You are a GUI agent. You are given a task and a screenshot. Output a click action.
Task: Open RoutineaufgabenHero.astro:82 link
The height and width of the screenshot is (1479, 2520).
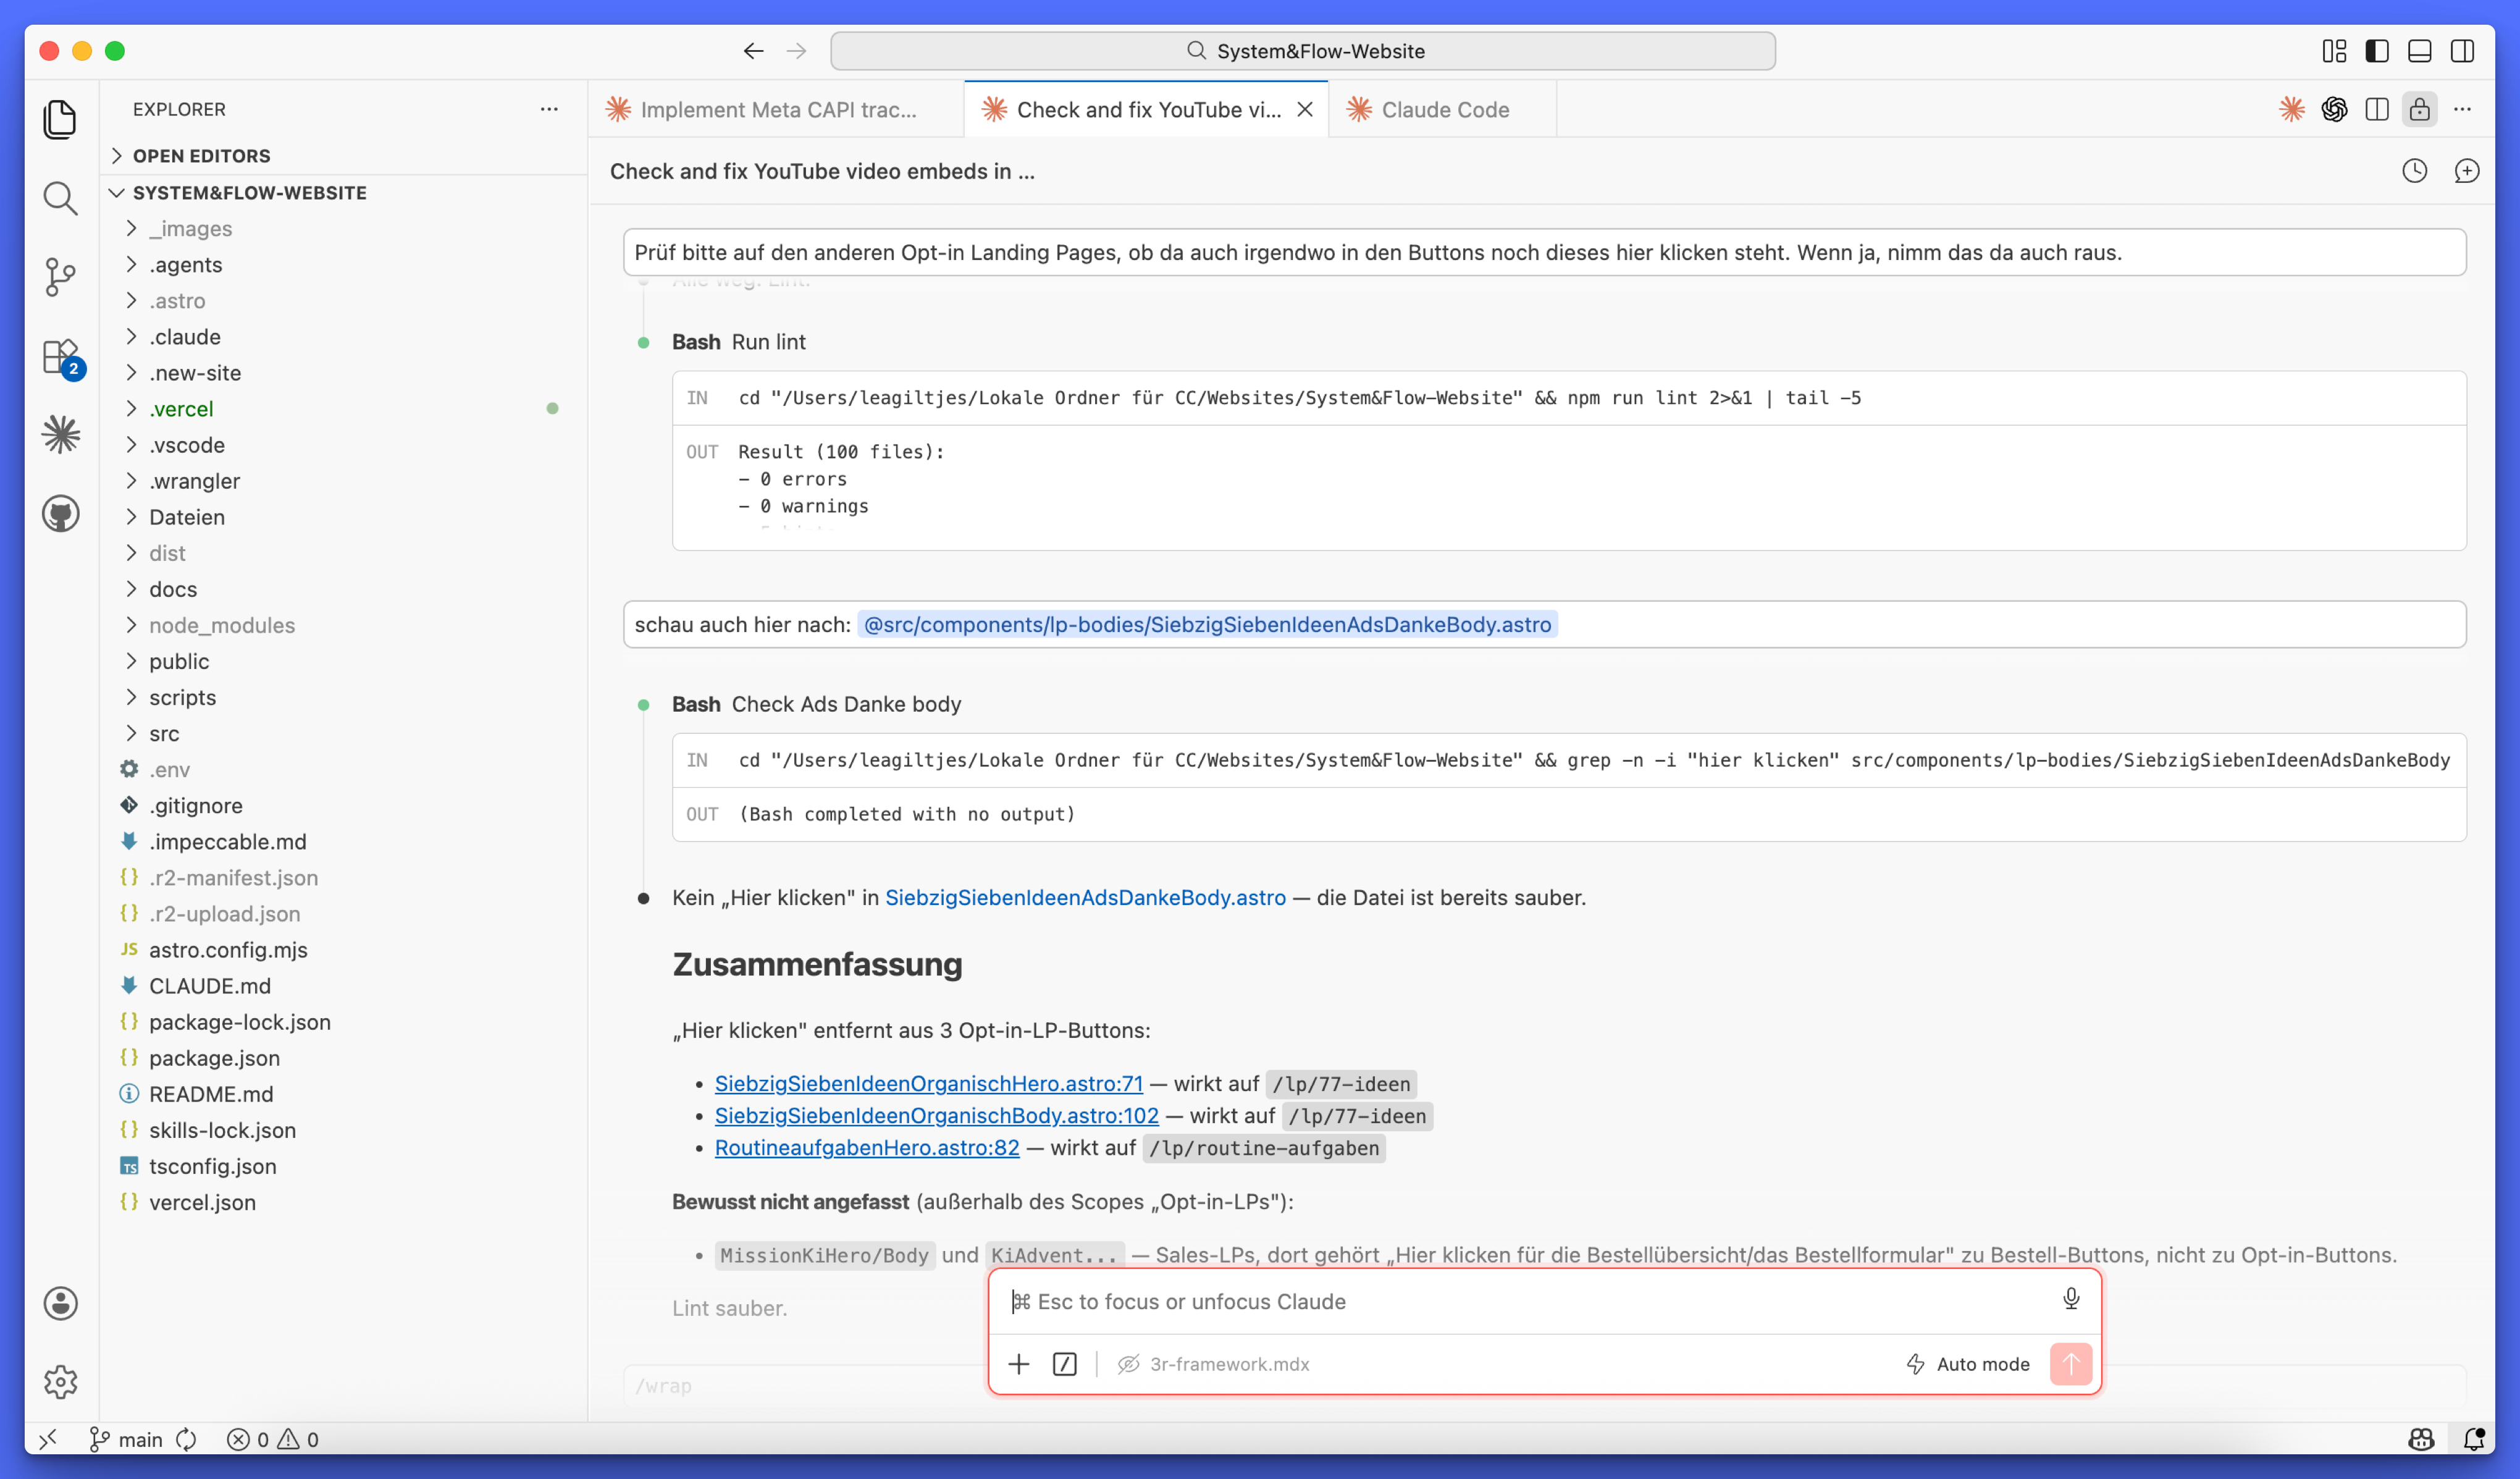pyautogui.click(x=867, y=1147)
